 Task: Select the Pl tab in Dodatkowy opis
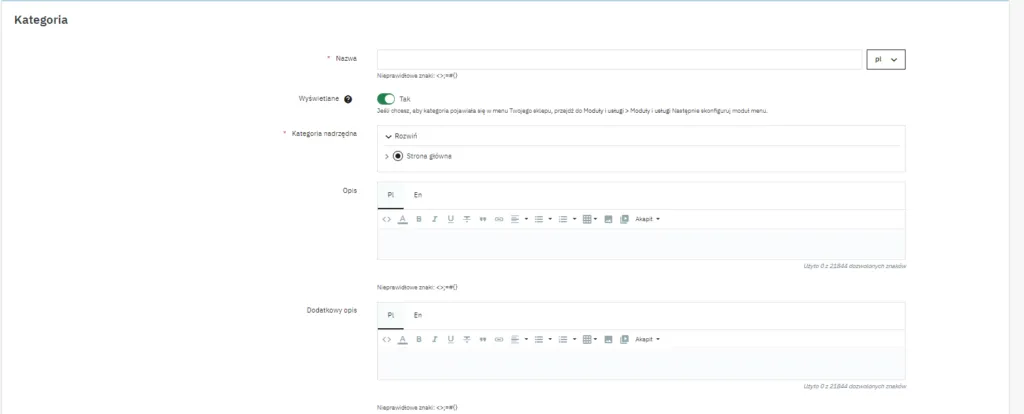pyautogui.click(x=391, y=314)
